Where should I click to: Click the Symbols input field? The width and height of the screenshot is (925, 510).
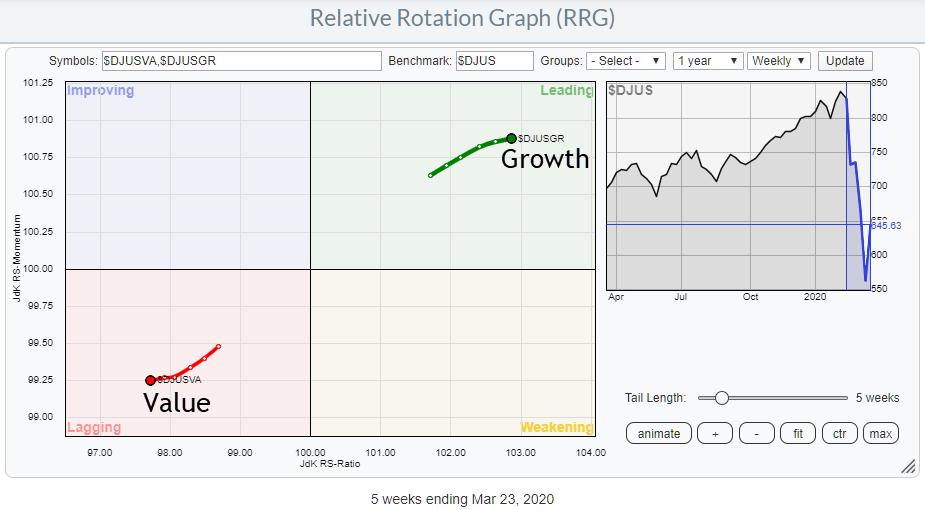point(240,61)
